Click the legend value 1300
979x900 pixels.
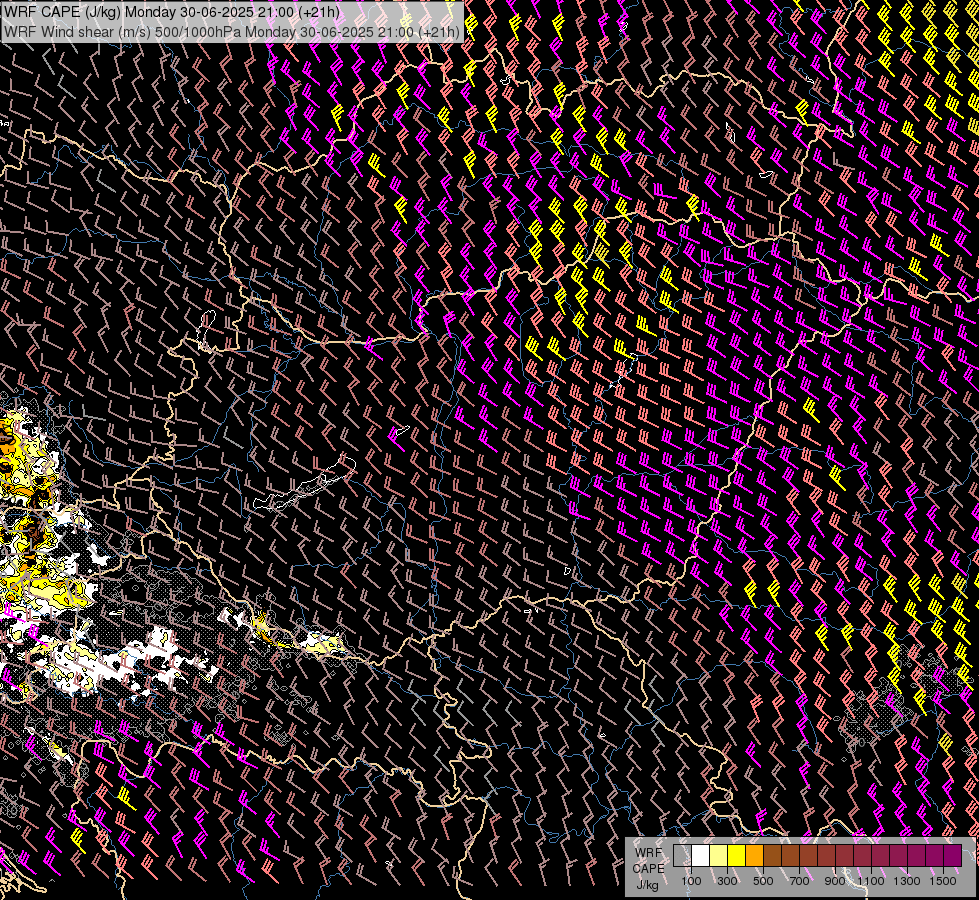(x=907, y=881)
